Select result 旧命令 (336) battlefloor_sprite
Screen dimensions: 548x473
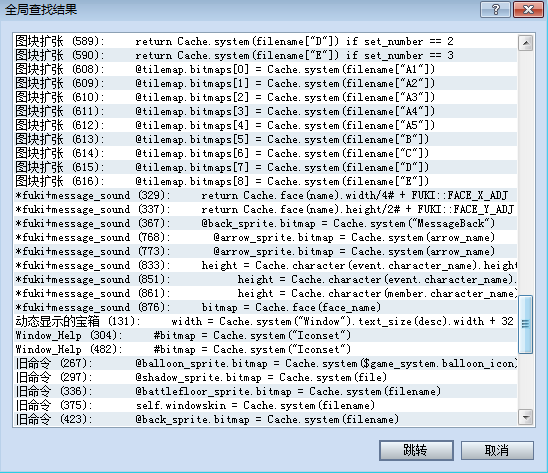point(266,391)
